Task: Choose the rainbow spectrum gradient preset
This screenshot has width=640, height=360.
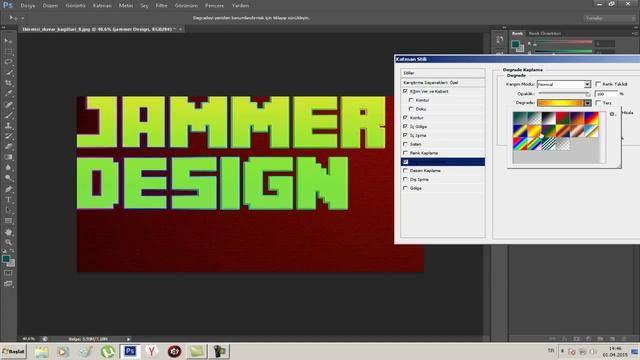Action: [x=520, y=144]
